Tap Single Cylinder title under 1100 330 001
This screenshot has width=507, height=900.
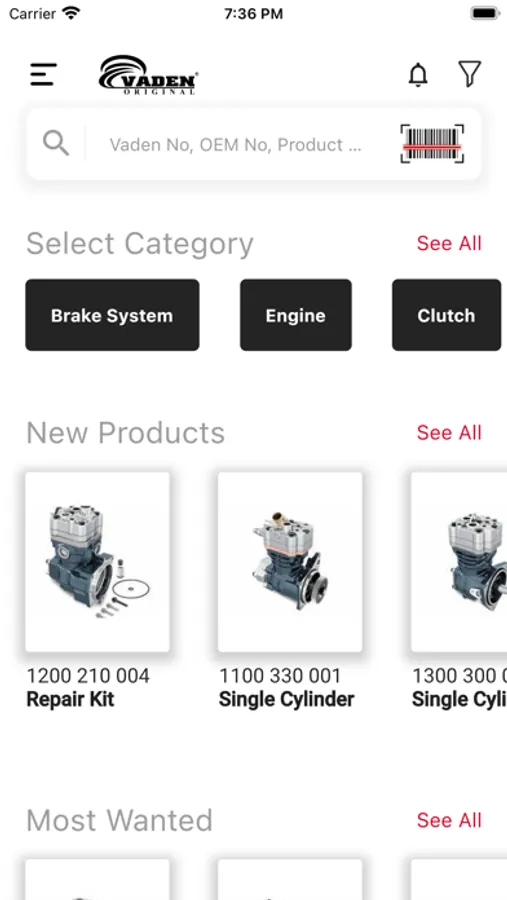pyautogui.click(x=287, y=699)
